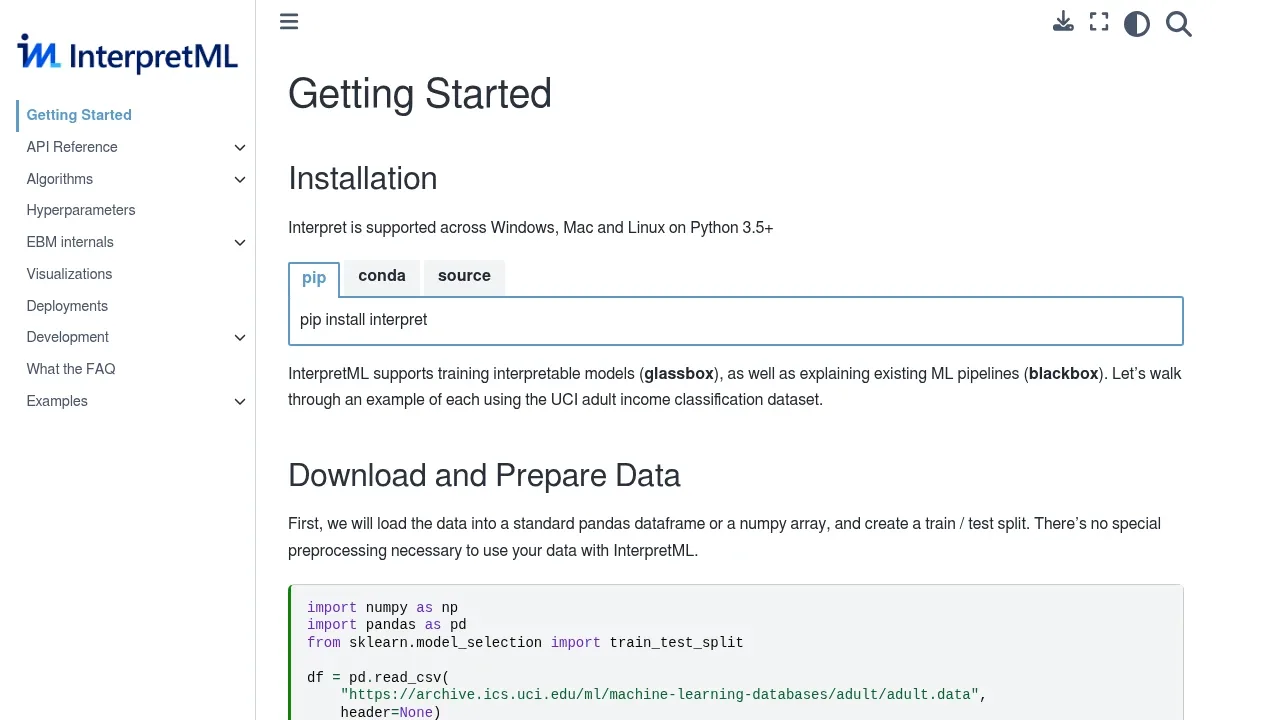Go to the API Reference page
This screenshot has width=1280, height=720.
click(x=72, y=147)
